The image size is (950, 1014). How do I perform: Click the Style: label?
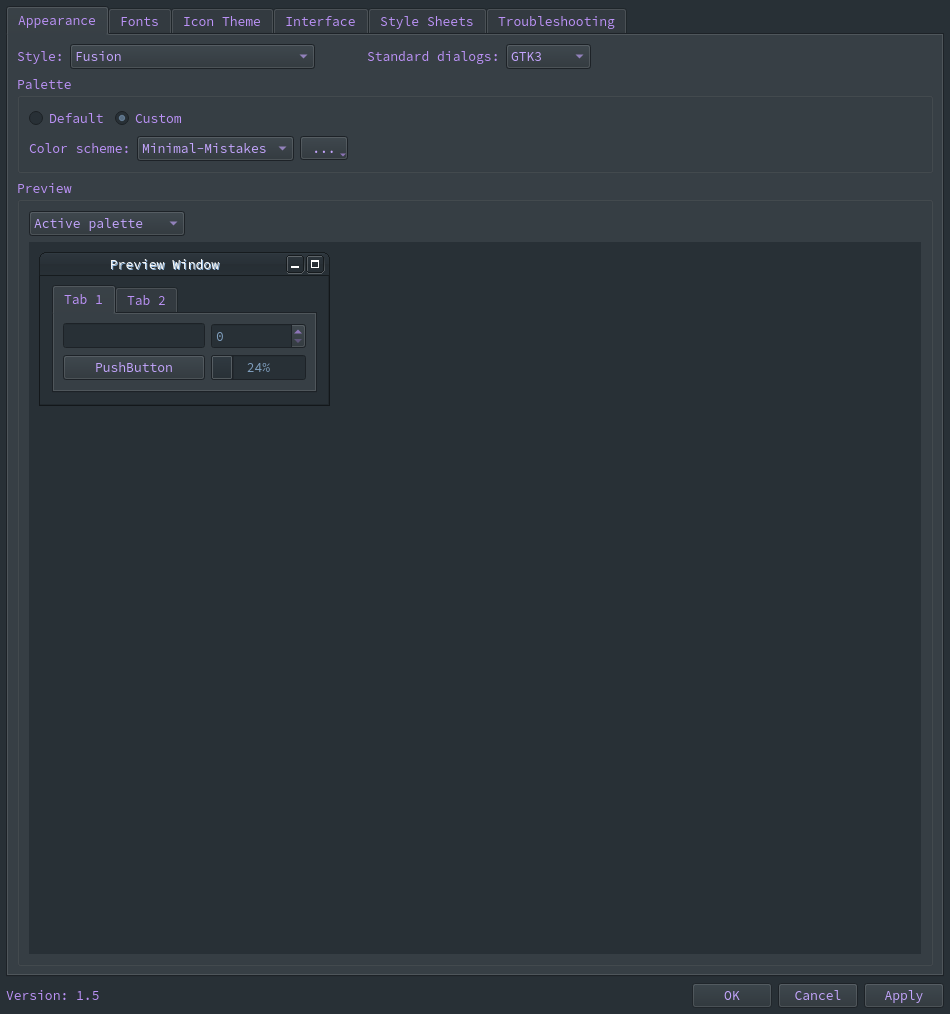tap(39, 56)
